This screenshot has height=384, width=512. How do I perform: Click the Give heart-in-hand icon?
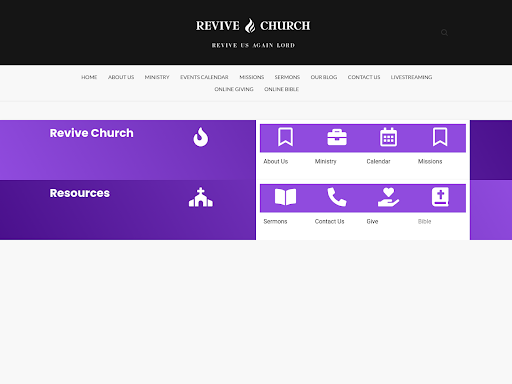389,197
